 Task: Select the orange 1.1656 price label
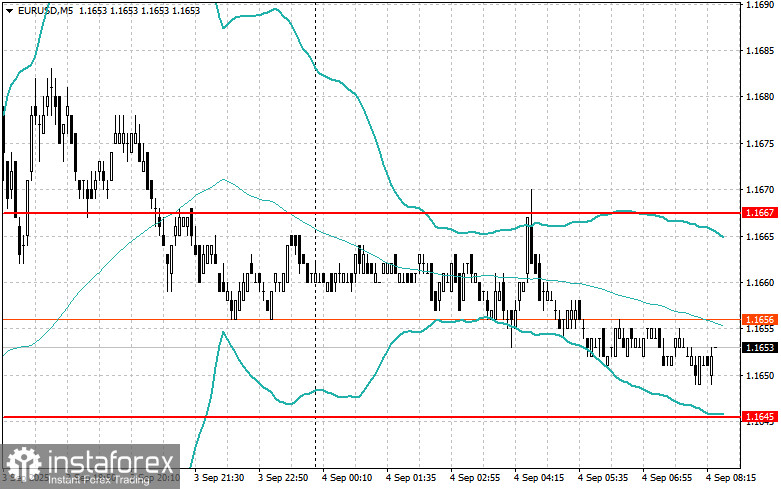click(x=760, y=319)
